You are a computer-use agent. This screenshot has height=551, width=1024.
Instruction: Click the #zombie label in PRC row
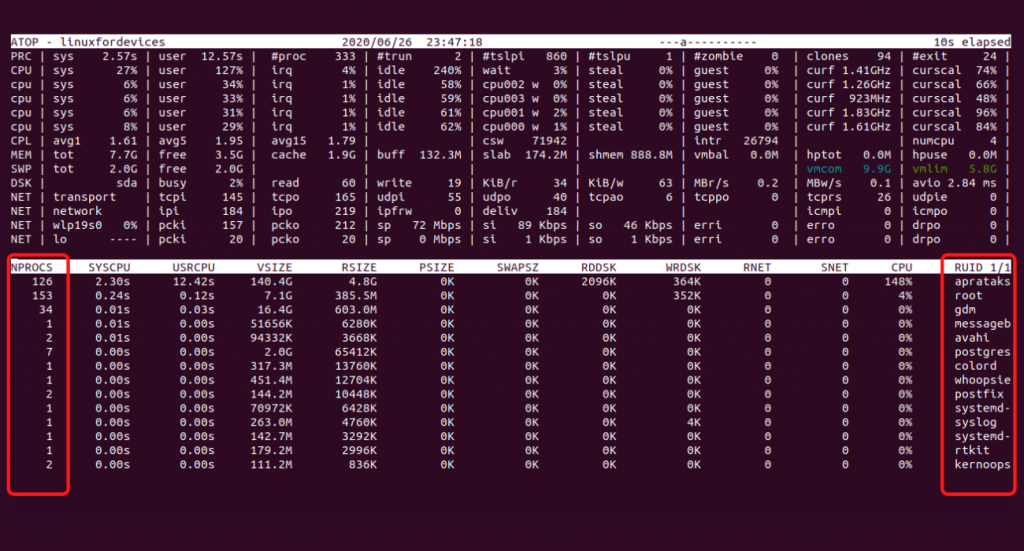(x=718, y=56)
